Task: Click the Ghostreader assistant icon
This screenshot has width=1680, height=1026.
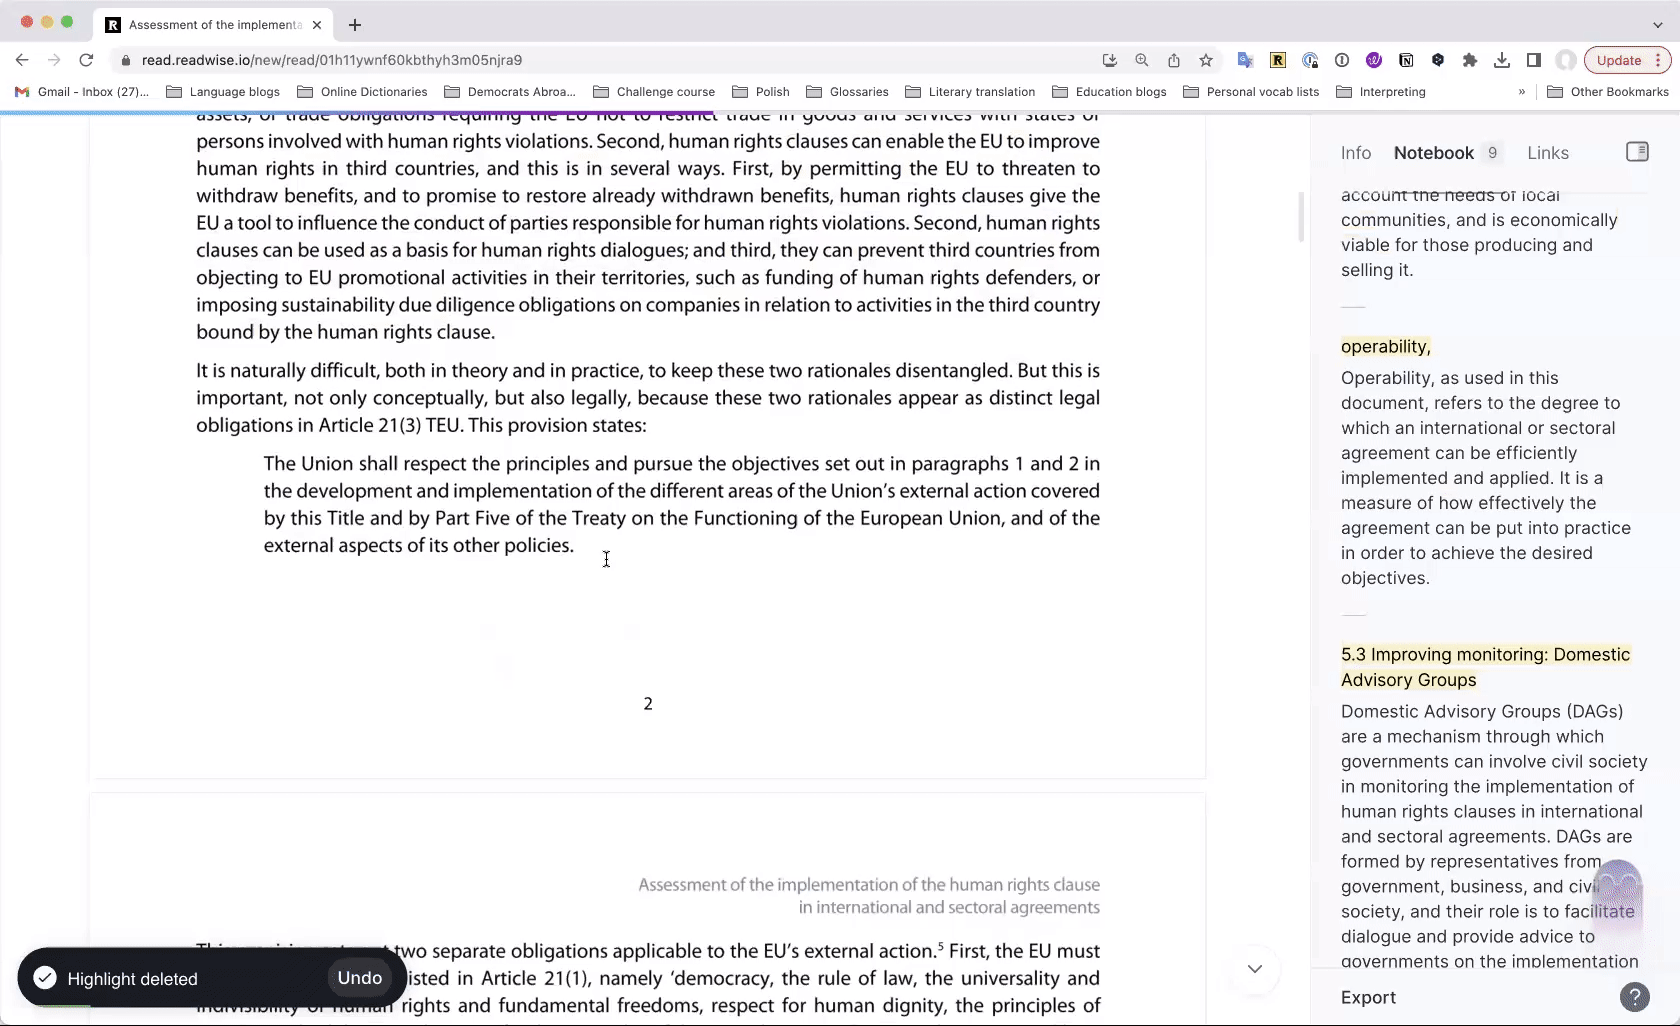Action: (1617, 895)
